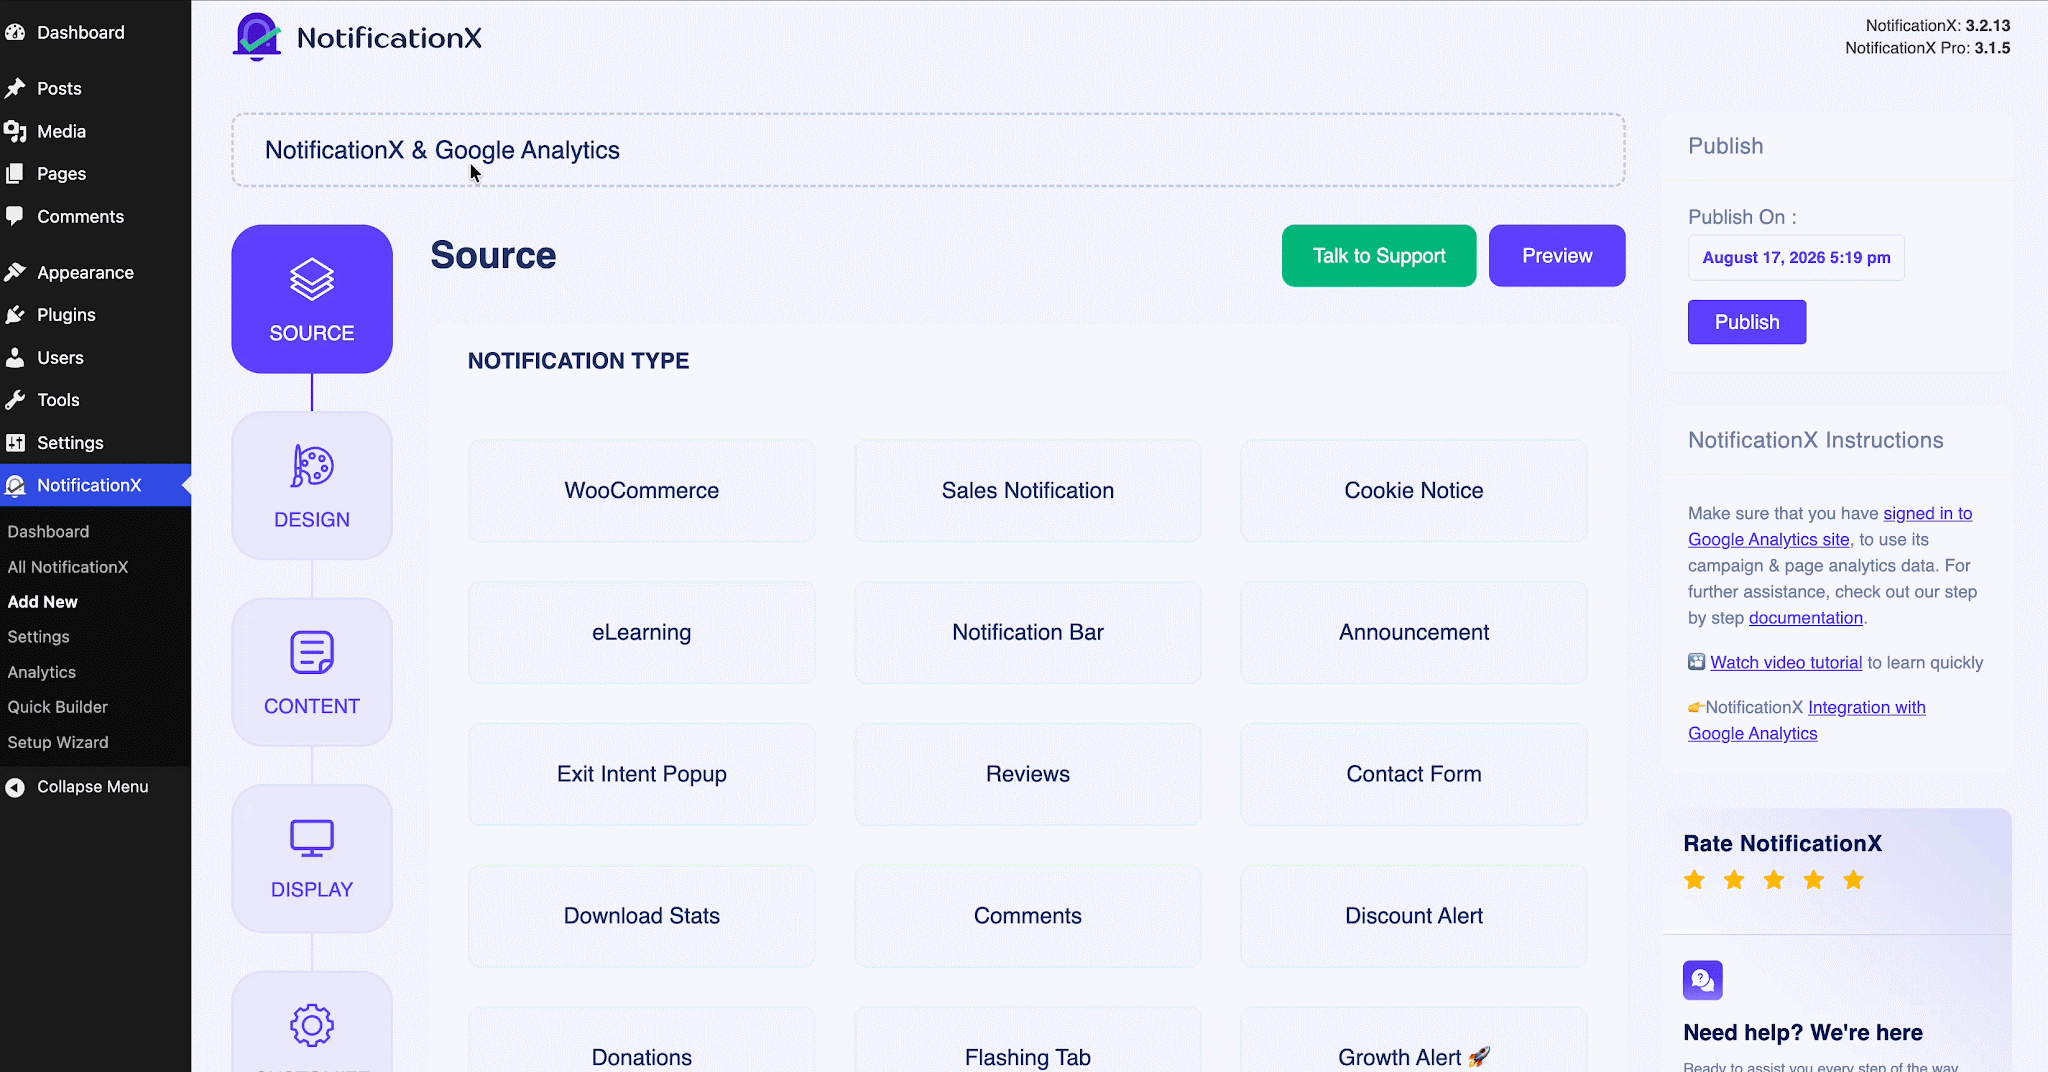Pick the Exit Intent Popup type
The height and width of the screenshot is (1072, 2048).
[x=642, y=774]
